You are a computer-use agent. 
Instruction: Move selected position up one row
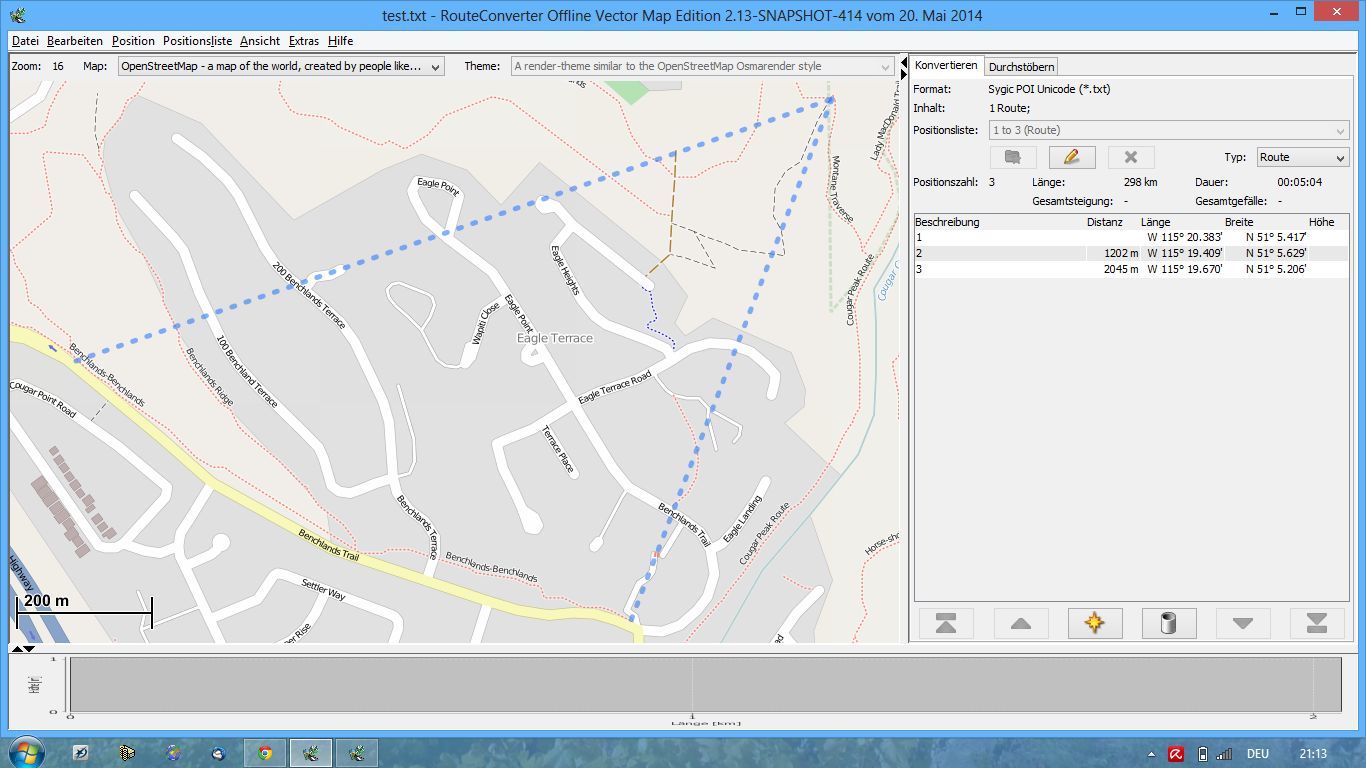click(x=1020, y=623)
